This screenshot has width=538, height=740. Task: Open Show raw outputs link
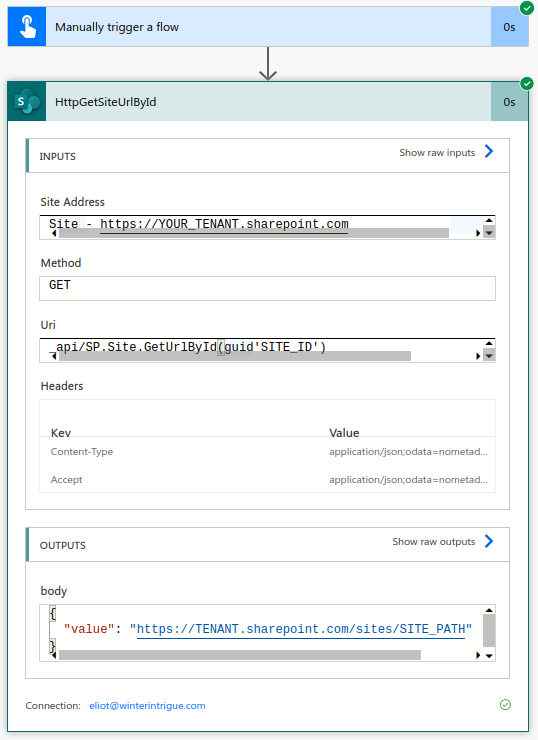(433, 541)
